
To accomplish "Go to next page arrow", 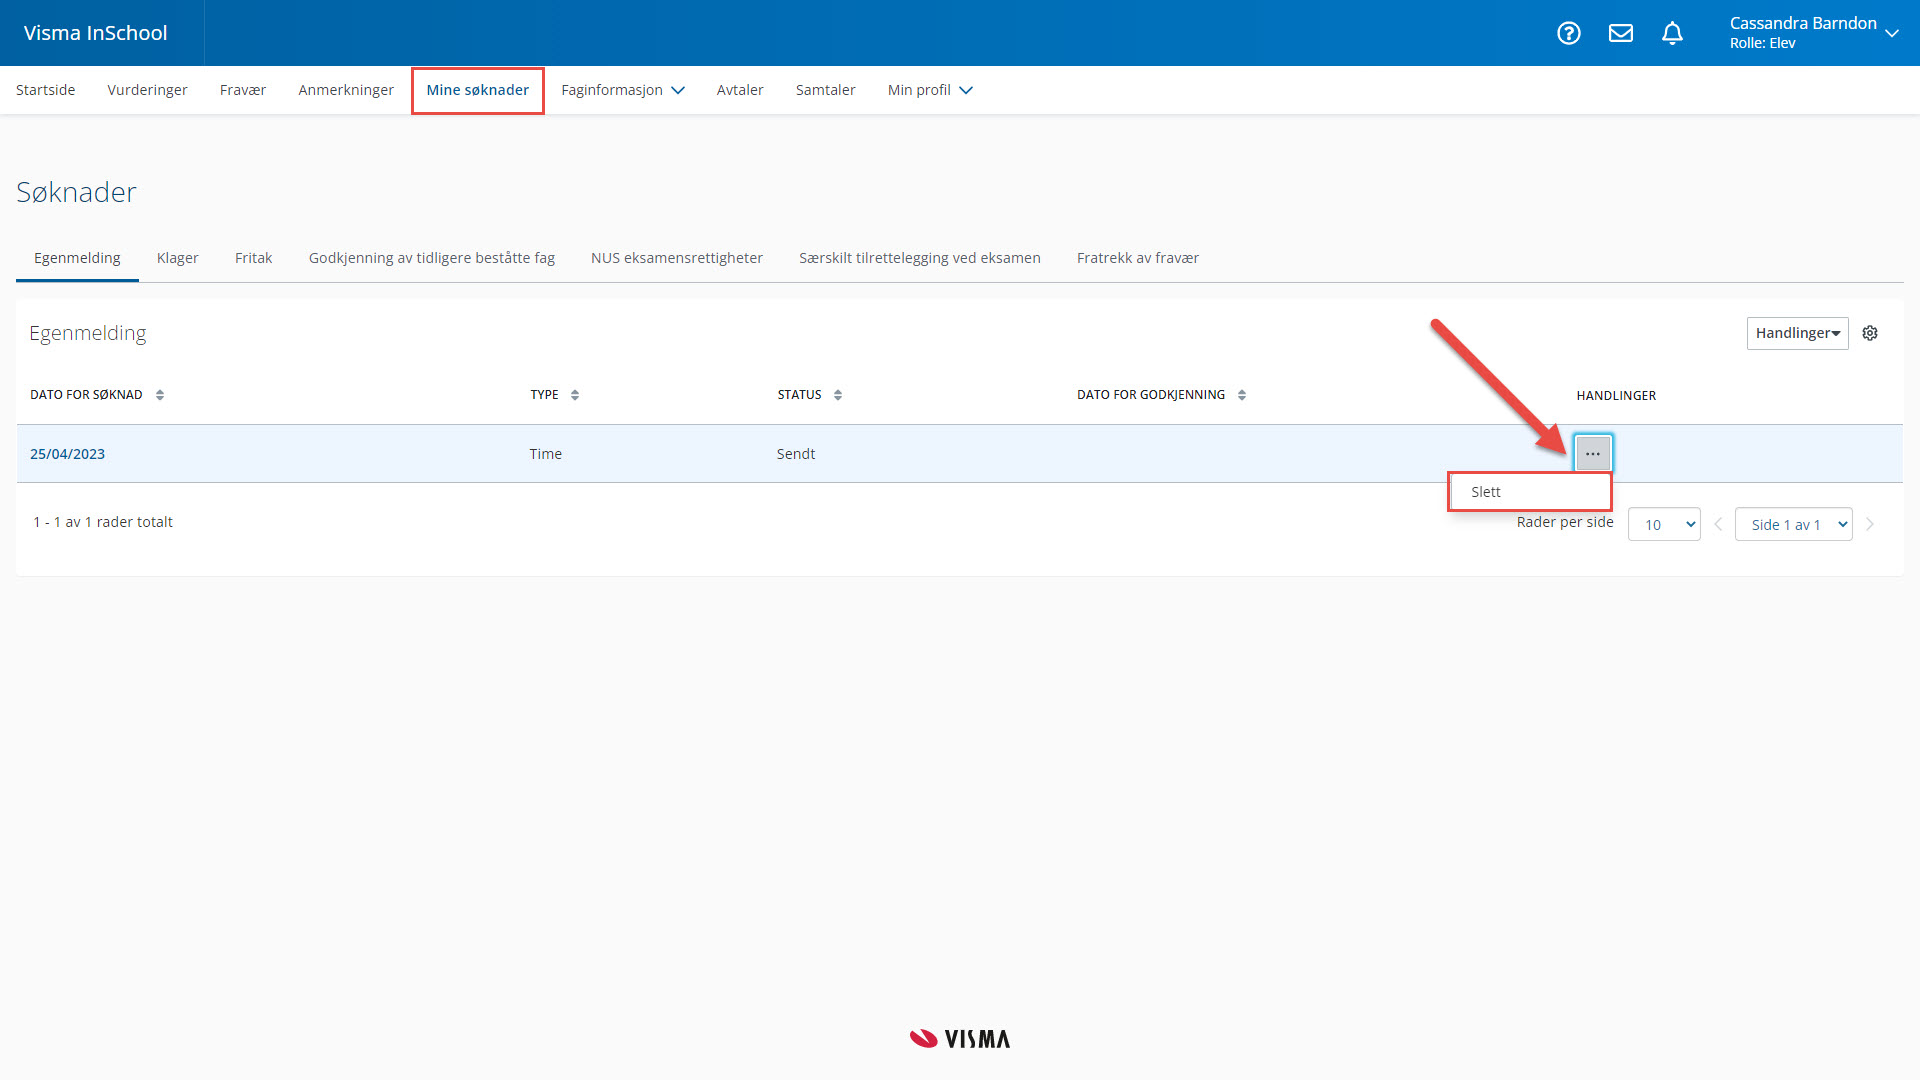I will [x=1870, y=524].
